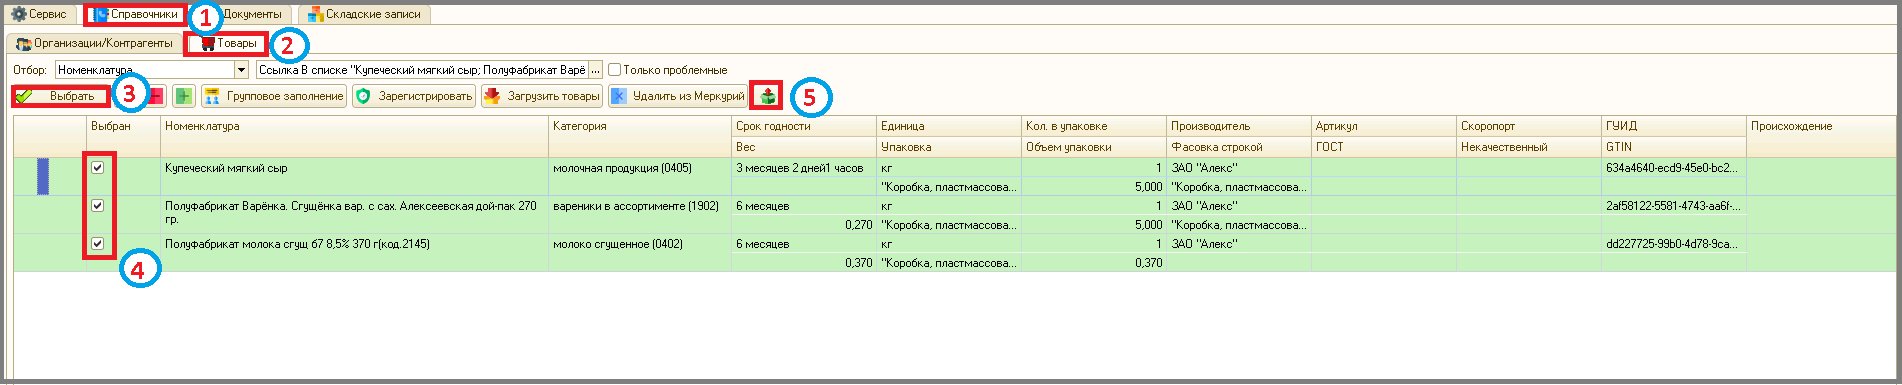Click the Выбран column header
This screenshot has width=1902, height=385.
[124, 126]
